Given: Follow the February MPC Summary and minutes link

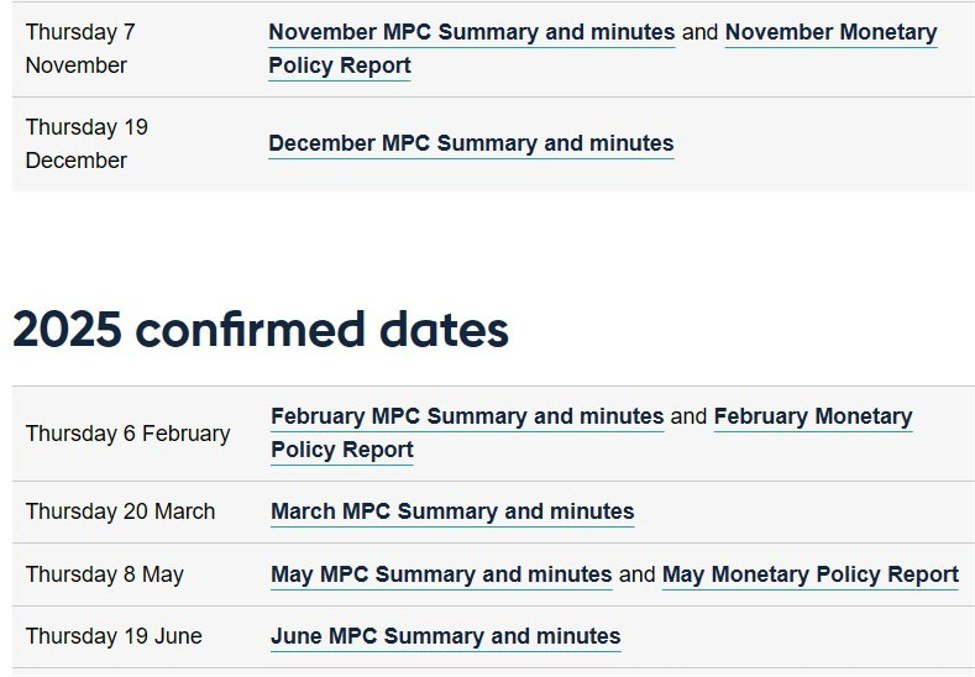Looking at the screenshot, I should coord(467,416).
